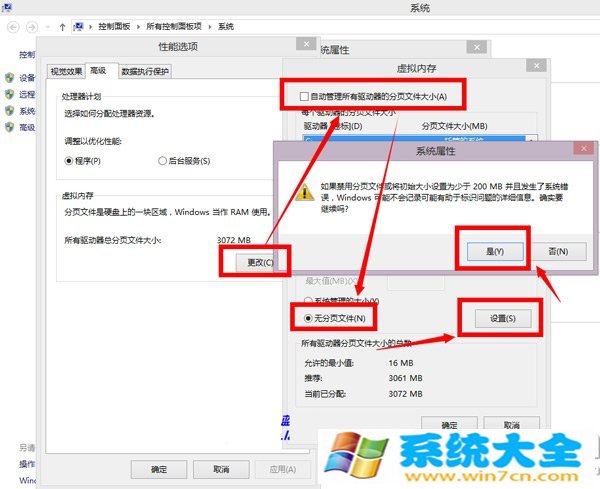Viewport: 600px width, 489px height.
Task: Close the 性能选项 dialog
Action: pyautogui.click(x=306, y=44)
